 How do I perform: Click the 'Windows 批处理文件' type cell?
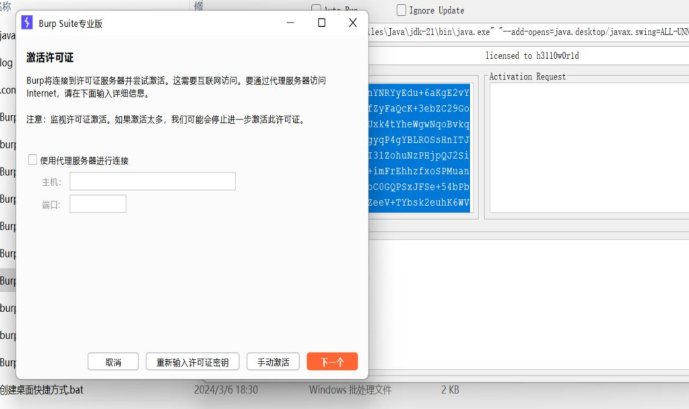350,390
